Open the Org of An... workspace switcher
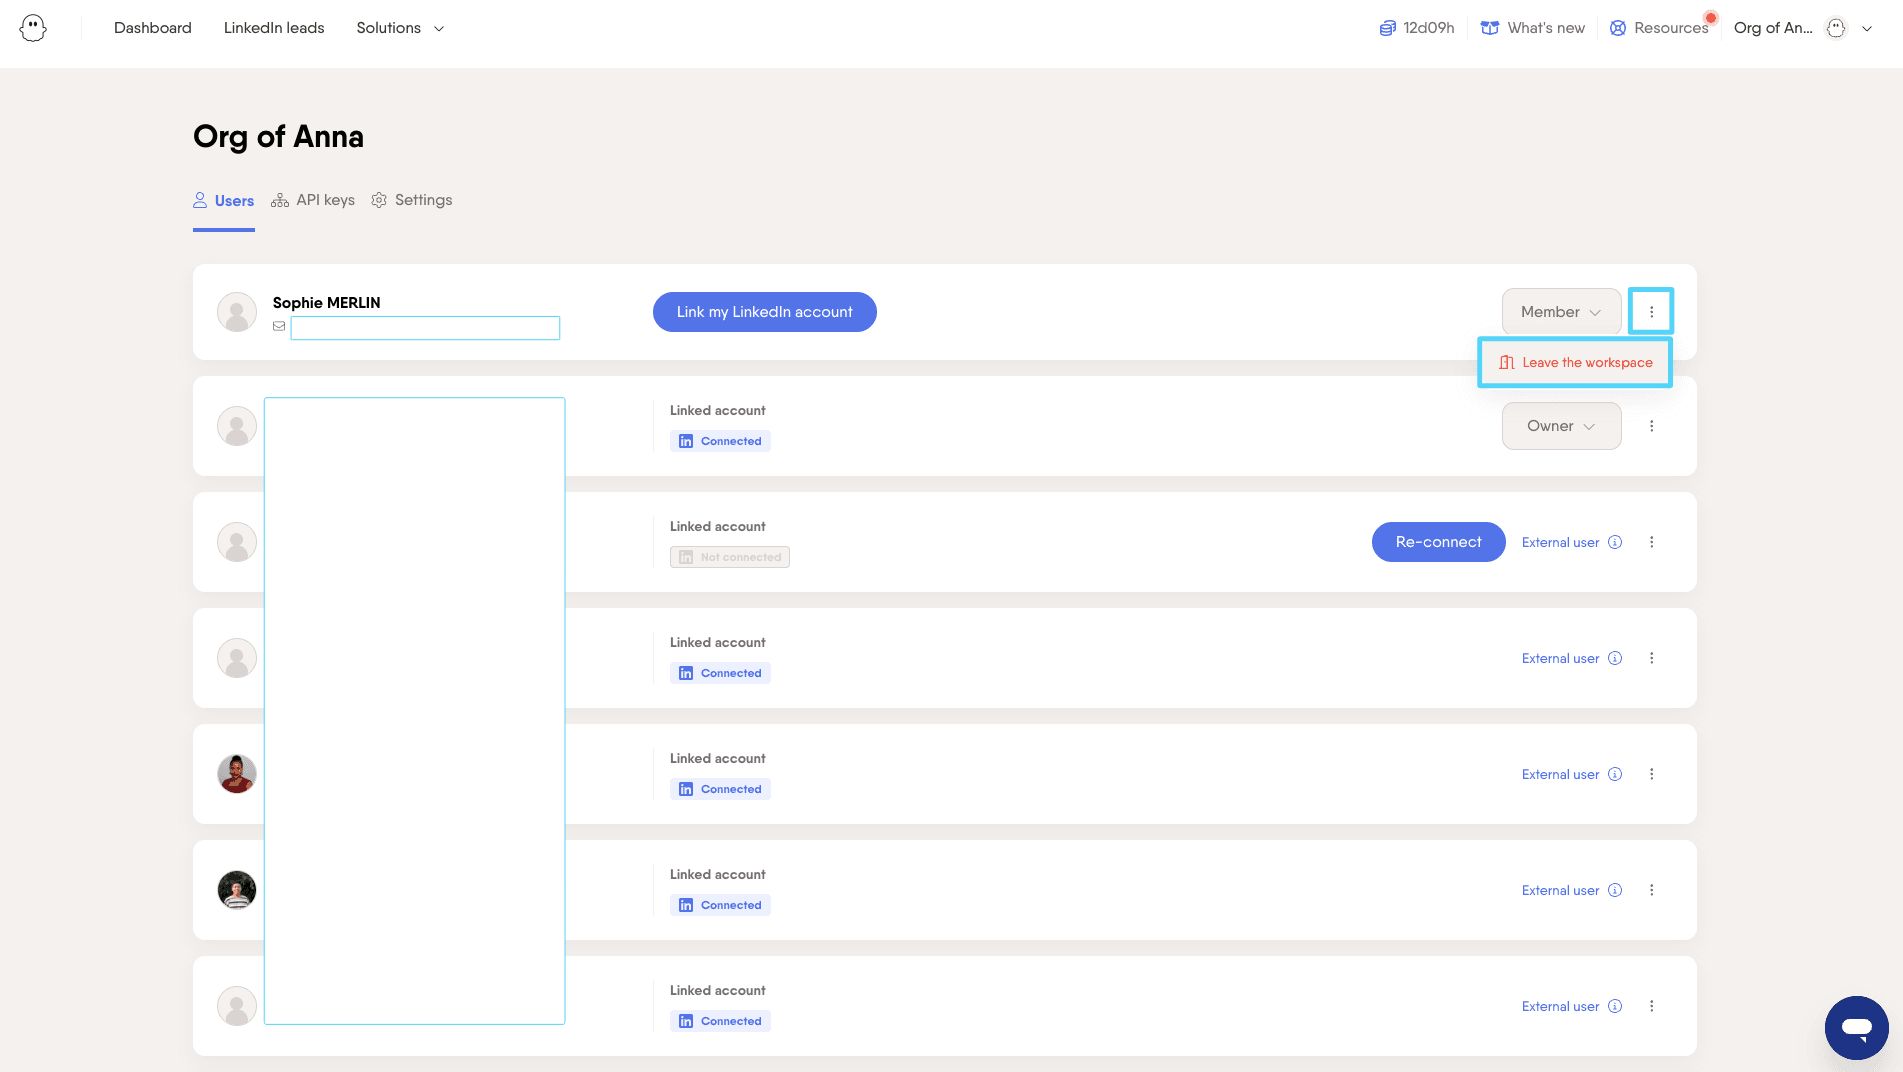Image resolution: width=1903 pixels, height=1072 pixels. point(1773,28)
